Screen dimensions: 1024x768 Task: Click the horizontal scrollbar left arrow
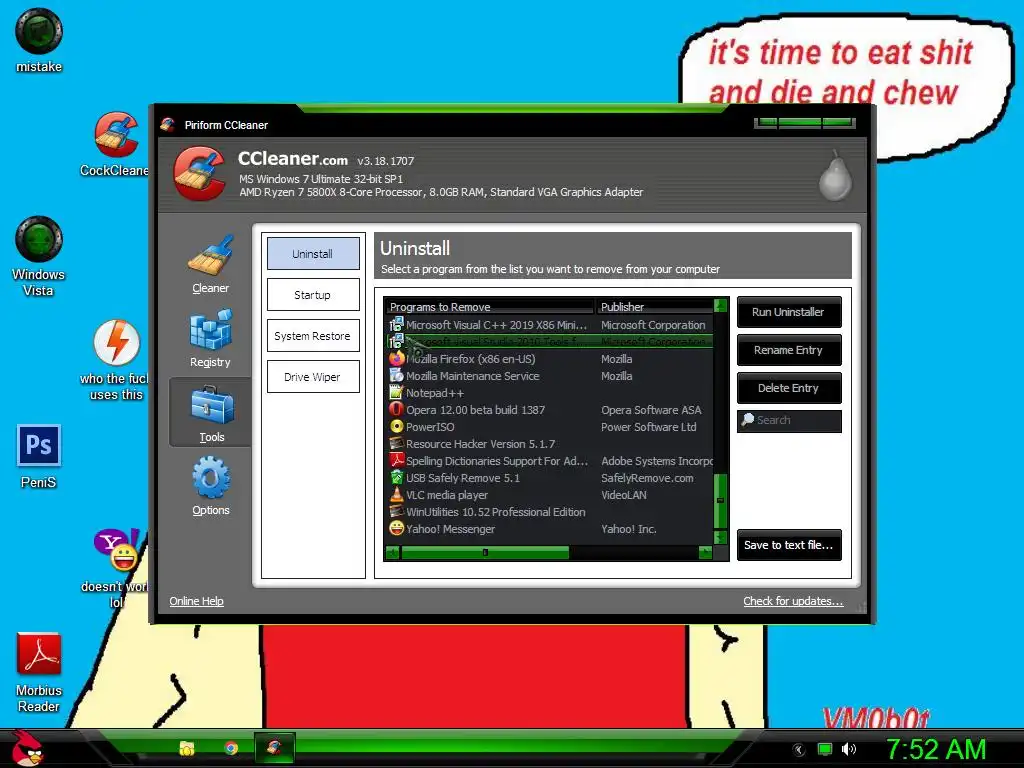tap(393, 553)
